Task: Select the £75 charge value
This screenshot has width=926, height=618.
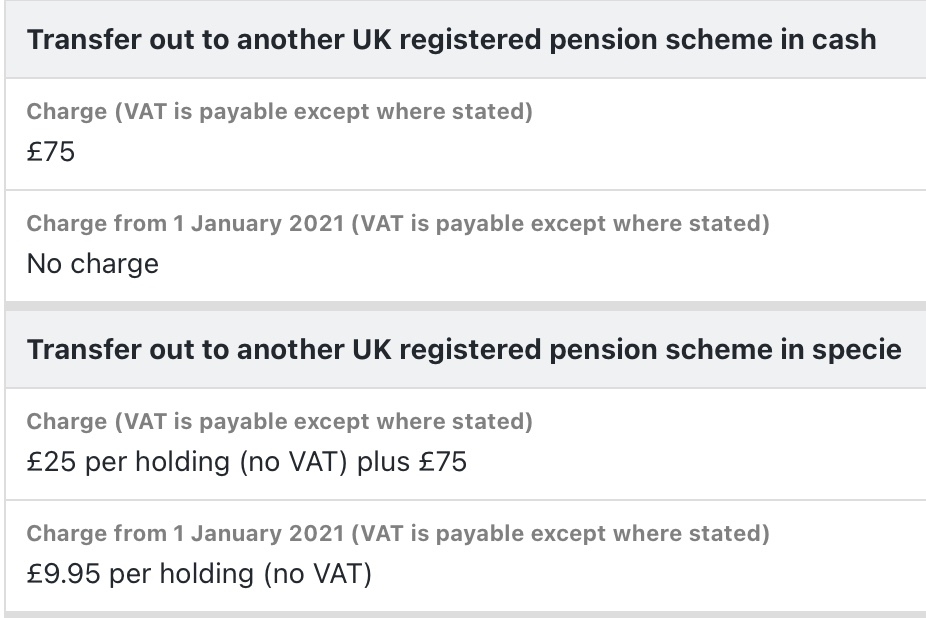Action: pos(51,152)
